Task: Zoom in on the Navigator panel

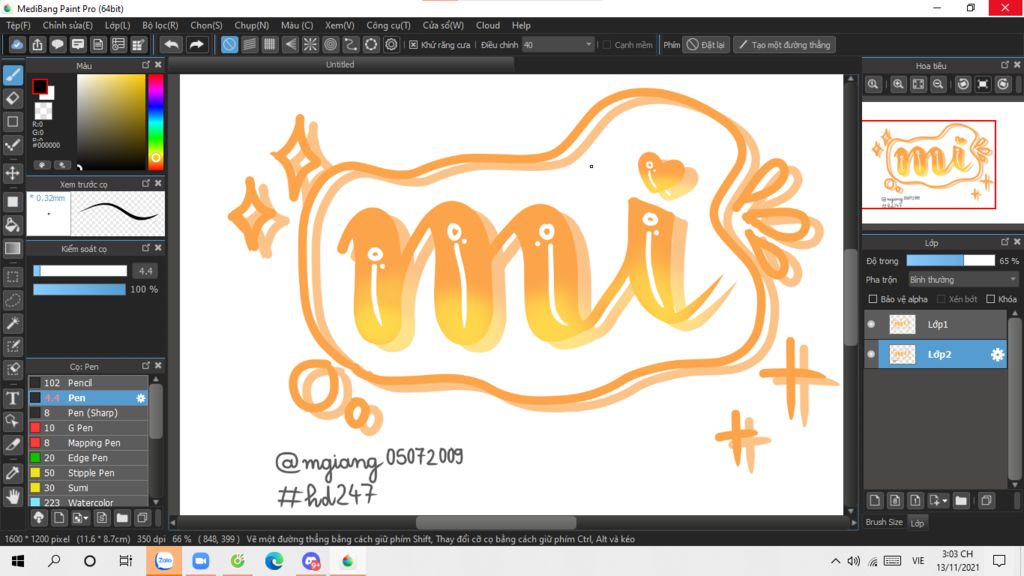Action: 898,84
